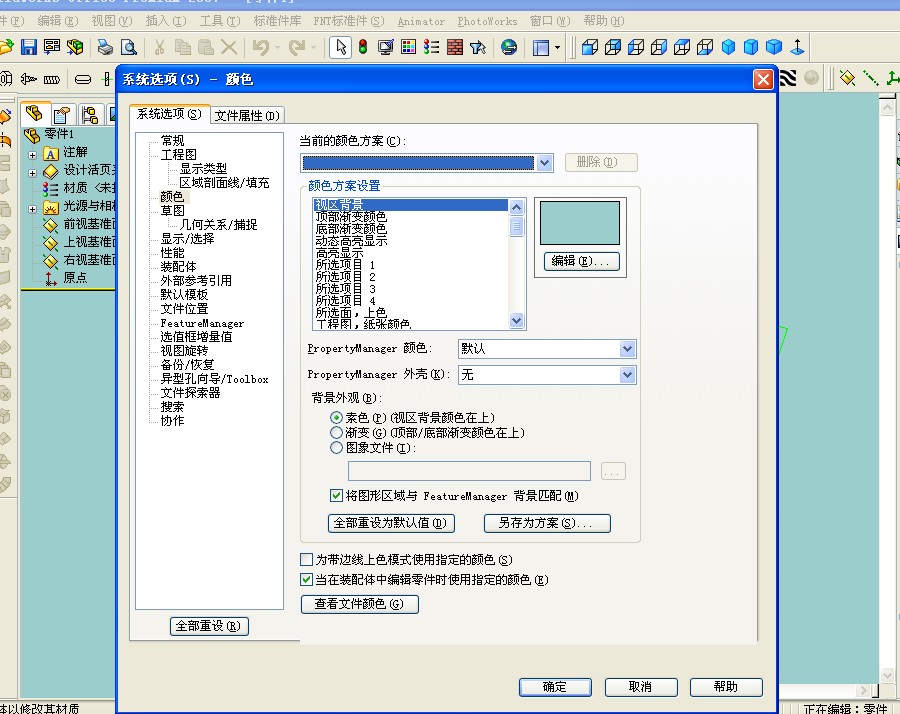Click the Rebuild traffic light icon
The image size is (900, 714).
click(363, 47)
